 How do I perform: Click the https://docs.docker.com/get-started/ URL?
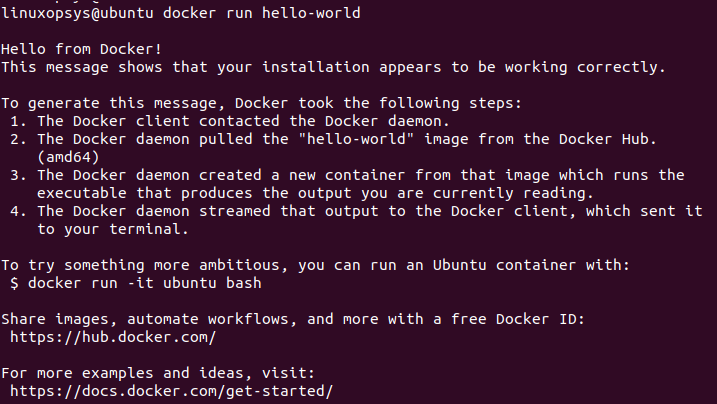click(x=171, y=391)
